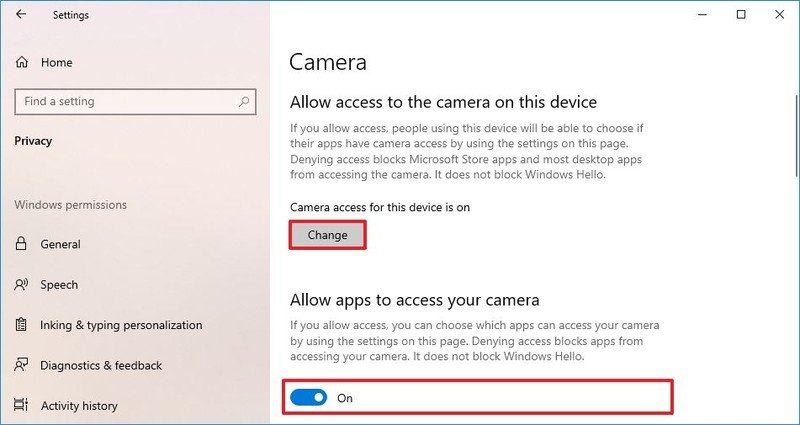Click the back arrow icon in Settings
This screenshot has height=425, width=800.
coord(20,14)
